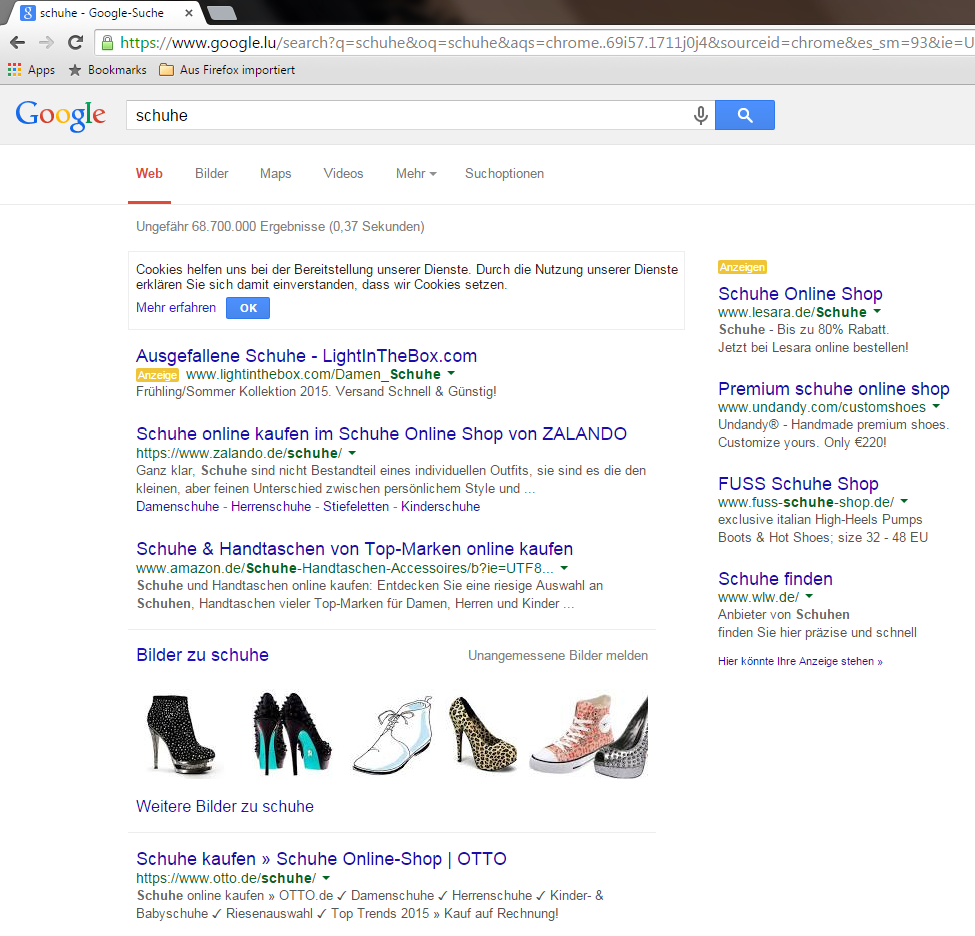Image resolution: width=975 pixels, height=936 pixels.
Task: Open Suchoptionen search tools
Action: [x=504, y=174]
